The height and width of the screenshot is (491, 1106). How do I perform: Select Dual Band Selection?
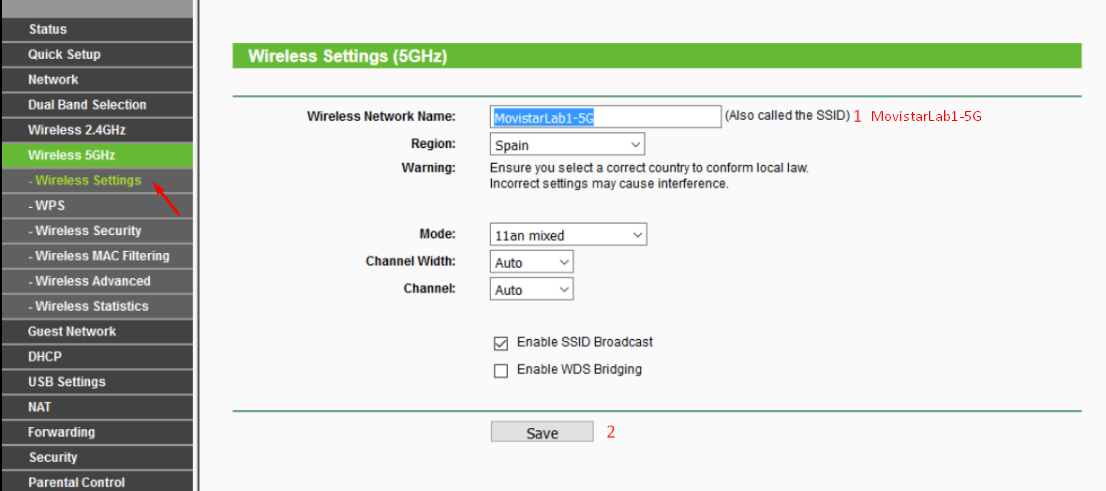click(x=97, y=105)
